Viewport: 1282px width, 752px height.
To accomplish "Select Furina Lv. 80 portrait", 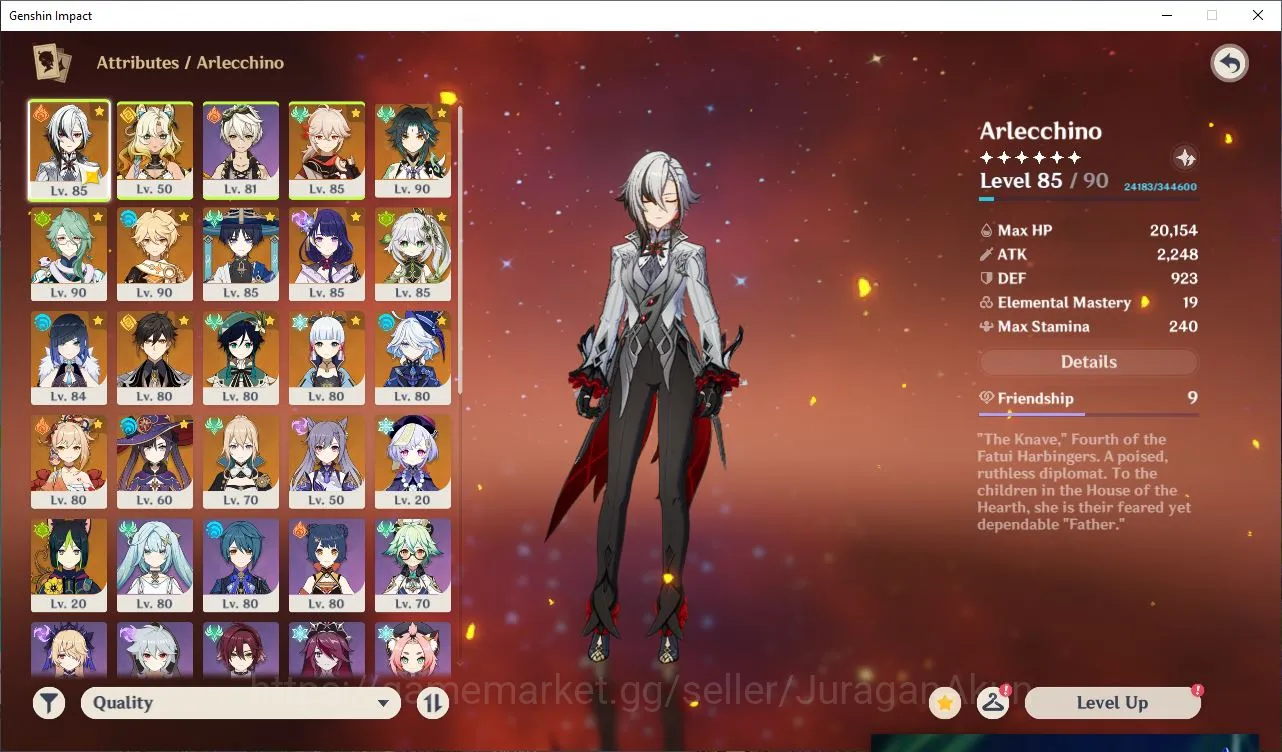I will (413, 358).
